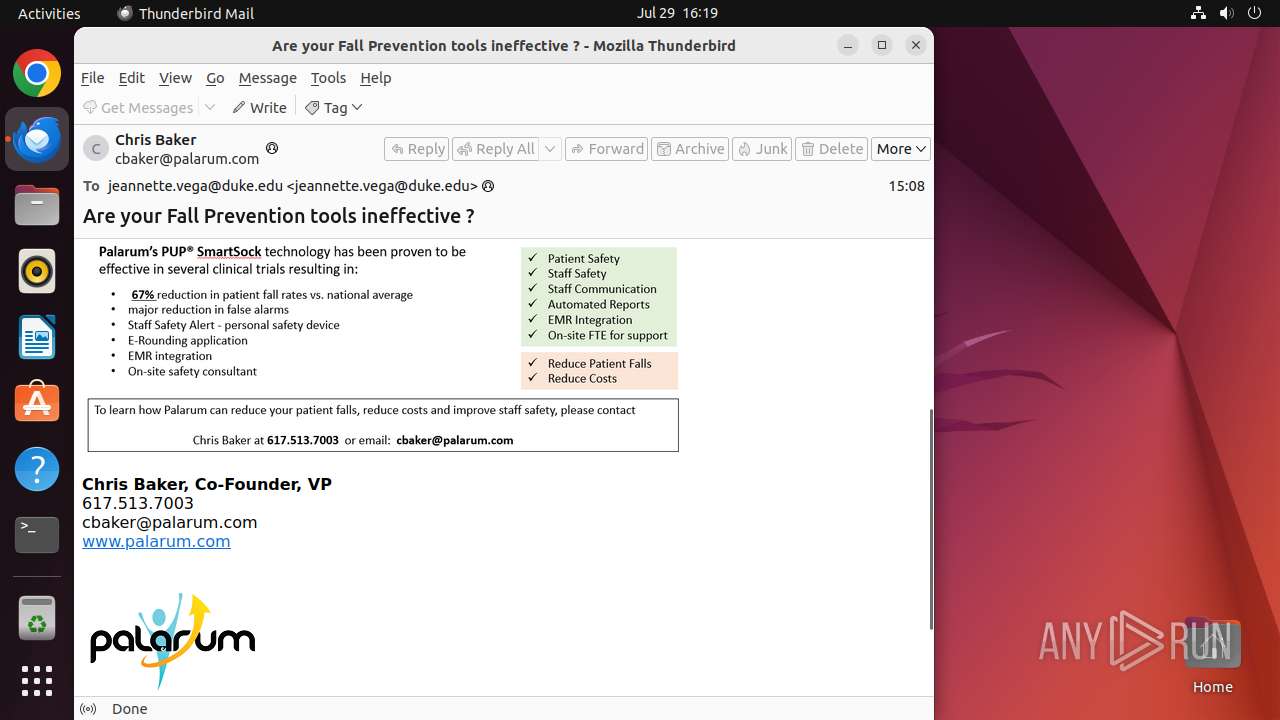Screen dimensions: 1280x720
Task: Click the Palarum logo image
Action: coord(172,640)
